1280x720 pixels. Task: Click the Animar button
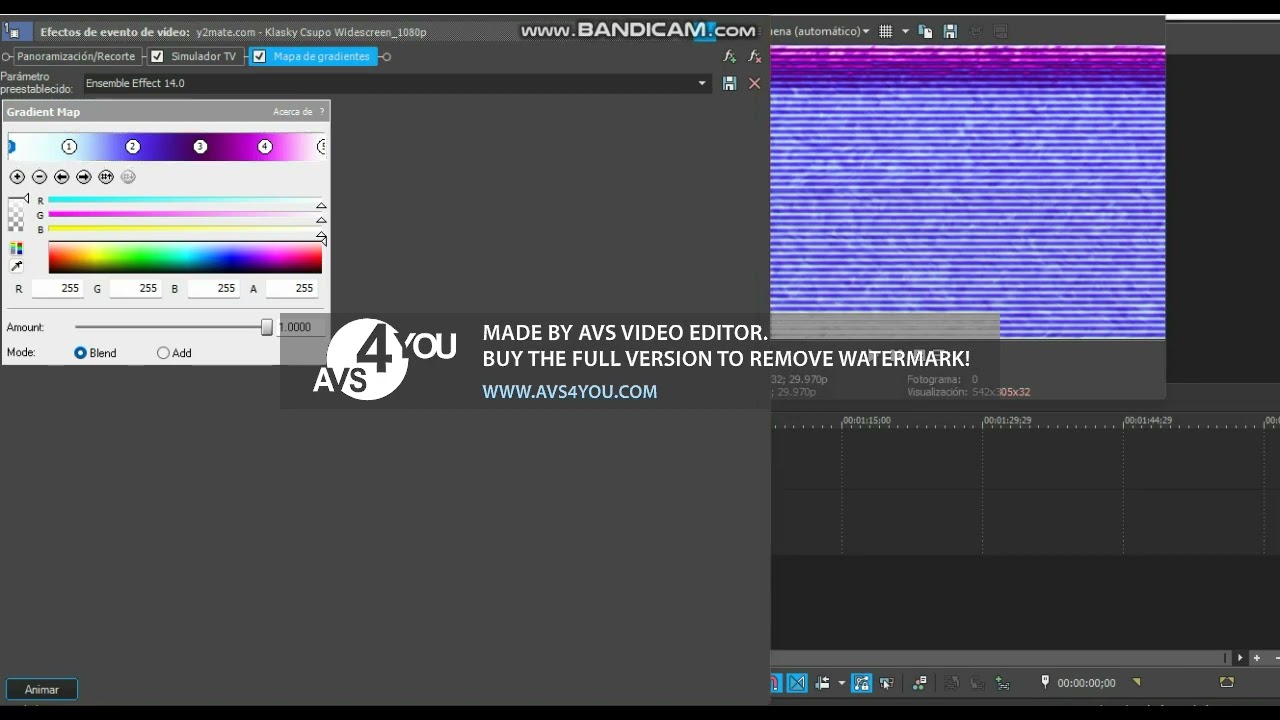click(x=42, y=689)
